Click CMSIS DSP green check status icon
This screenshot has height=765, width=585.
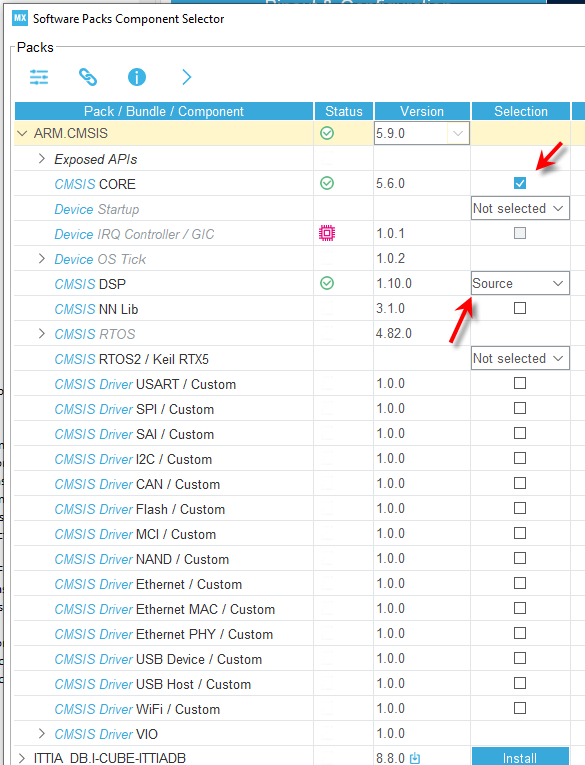327,283
